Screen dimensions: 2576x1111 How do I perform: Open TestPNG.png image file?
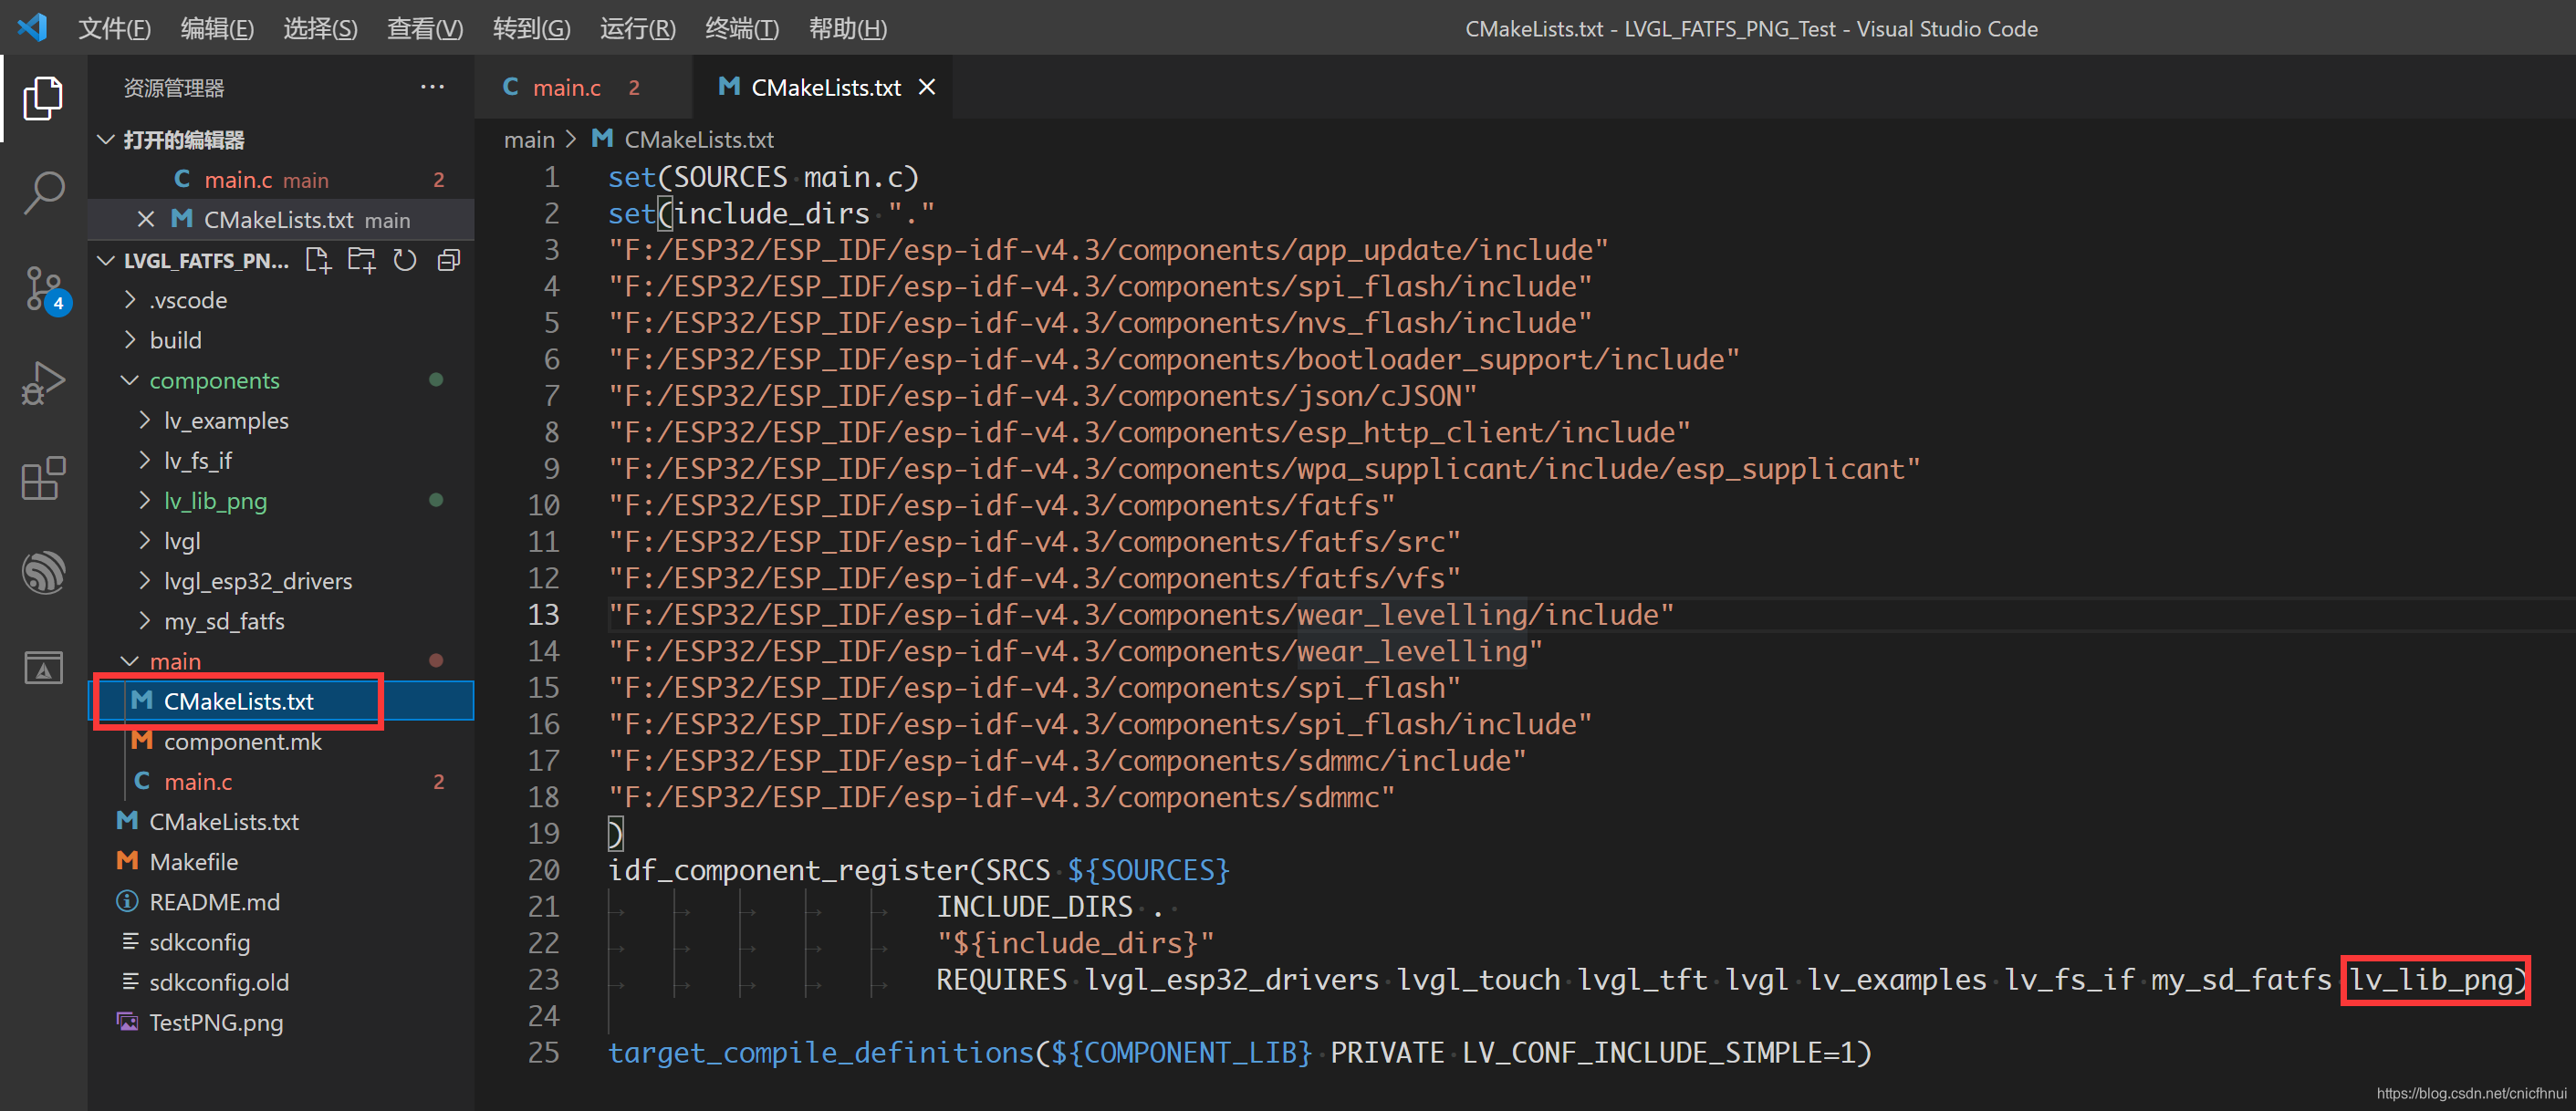click(x=280, y=1022)
